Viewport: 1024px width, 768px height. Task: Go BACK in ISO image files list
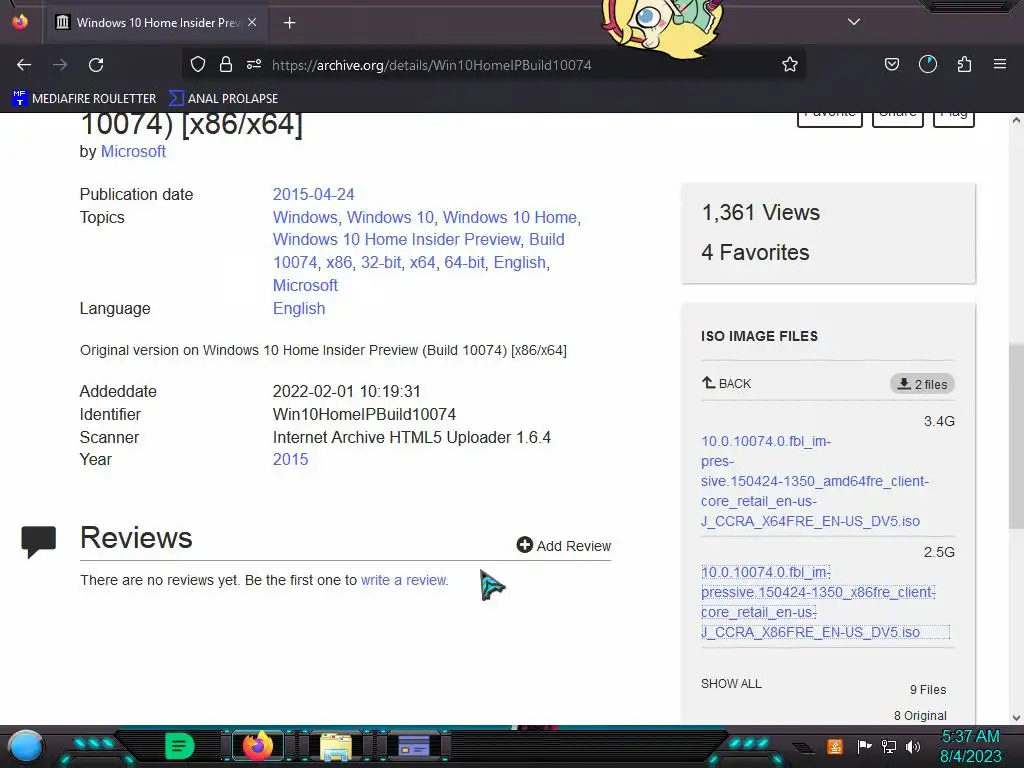[726, 383]
